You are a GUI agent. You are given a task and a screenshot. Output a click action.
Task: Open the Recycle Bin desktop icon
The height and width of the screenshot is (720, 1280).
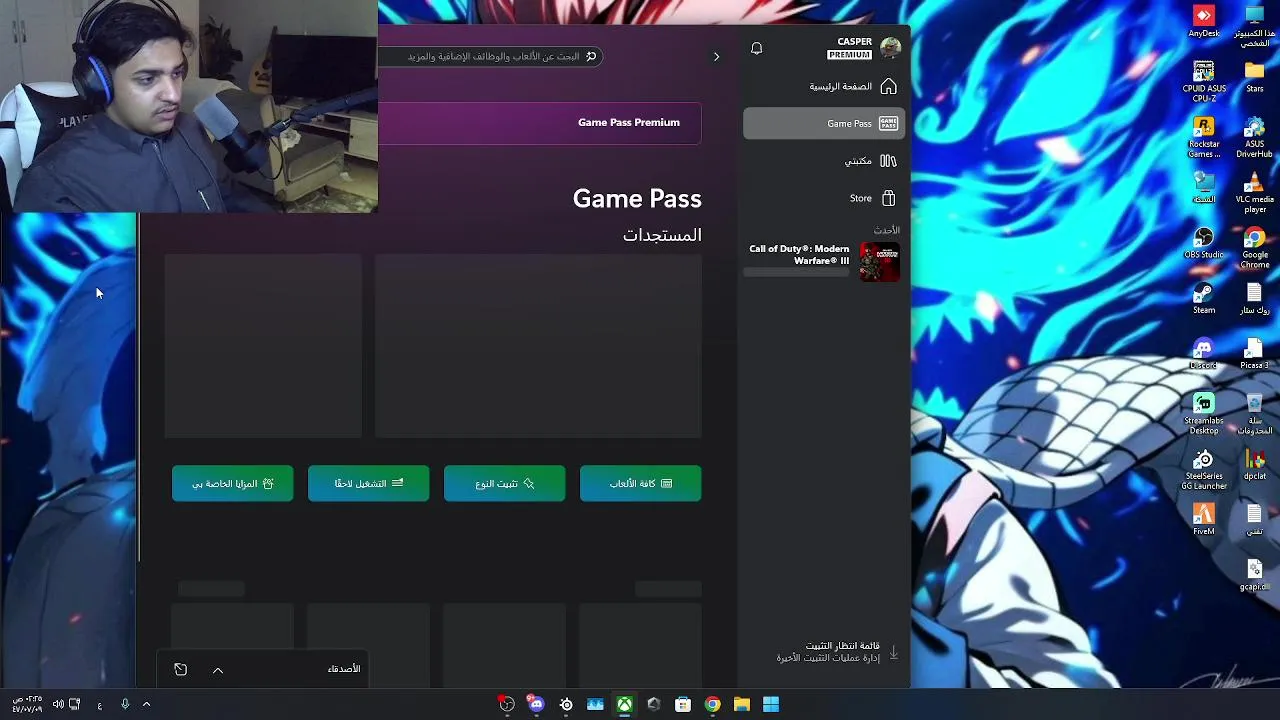(x=1254, y=414)
